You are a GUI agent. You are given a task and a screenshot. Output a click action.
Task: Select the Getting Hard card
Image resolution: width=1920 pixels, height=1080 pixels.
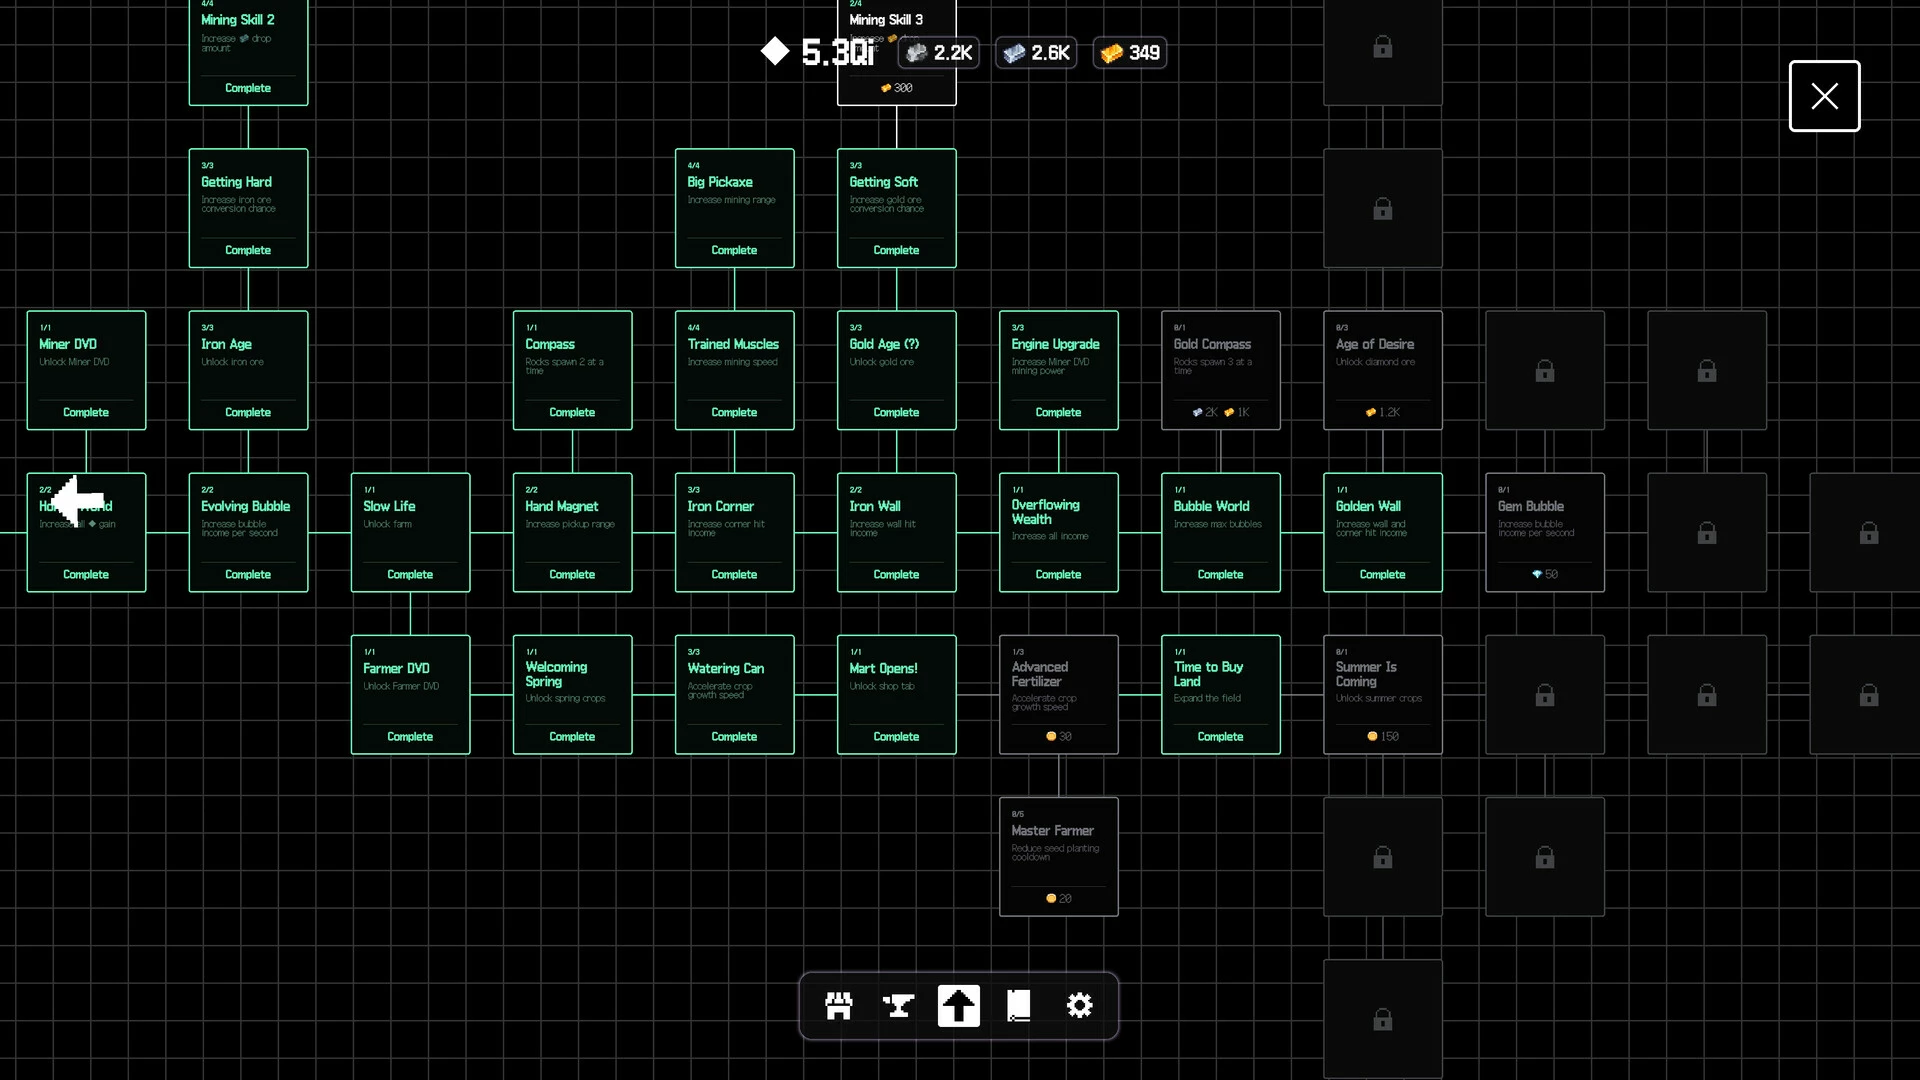tap(248, 208)
